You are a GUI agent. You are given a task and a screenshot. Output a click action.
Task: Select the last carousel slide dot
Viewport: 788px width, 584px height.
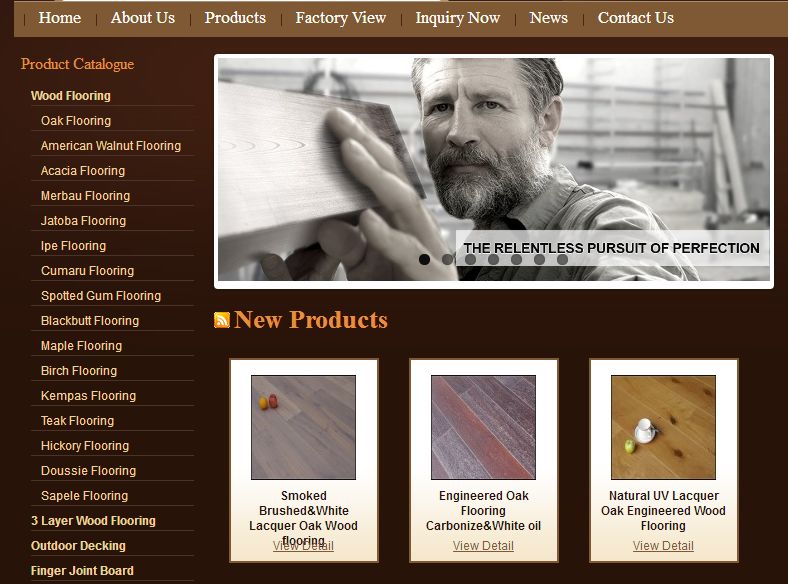[562, 259]
